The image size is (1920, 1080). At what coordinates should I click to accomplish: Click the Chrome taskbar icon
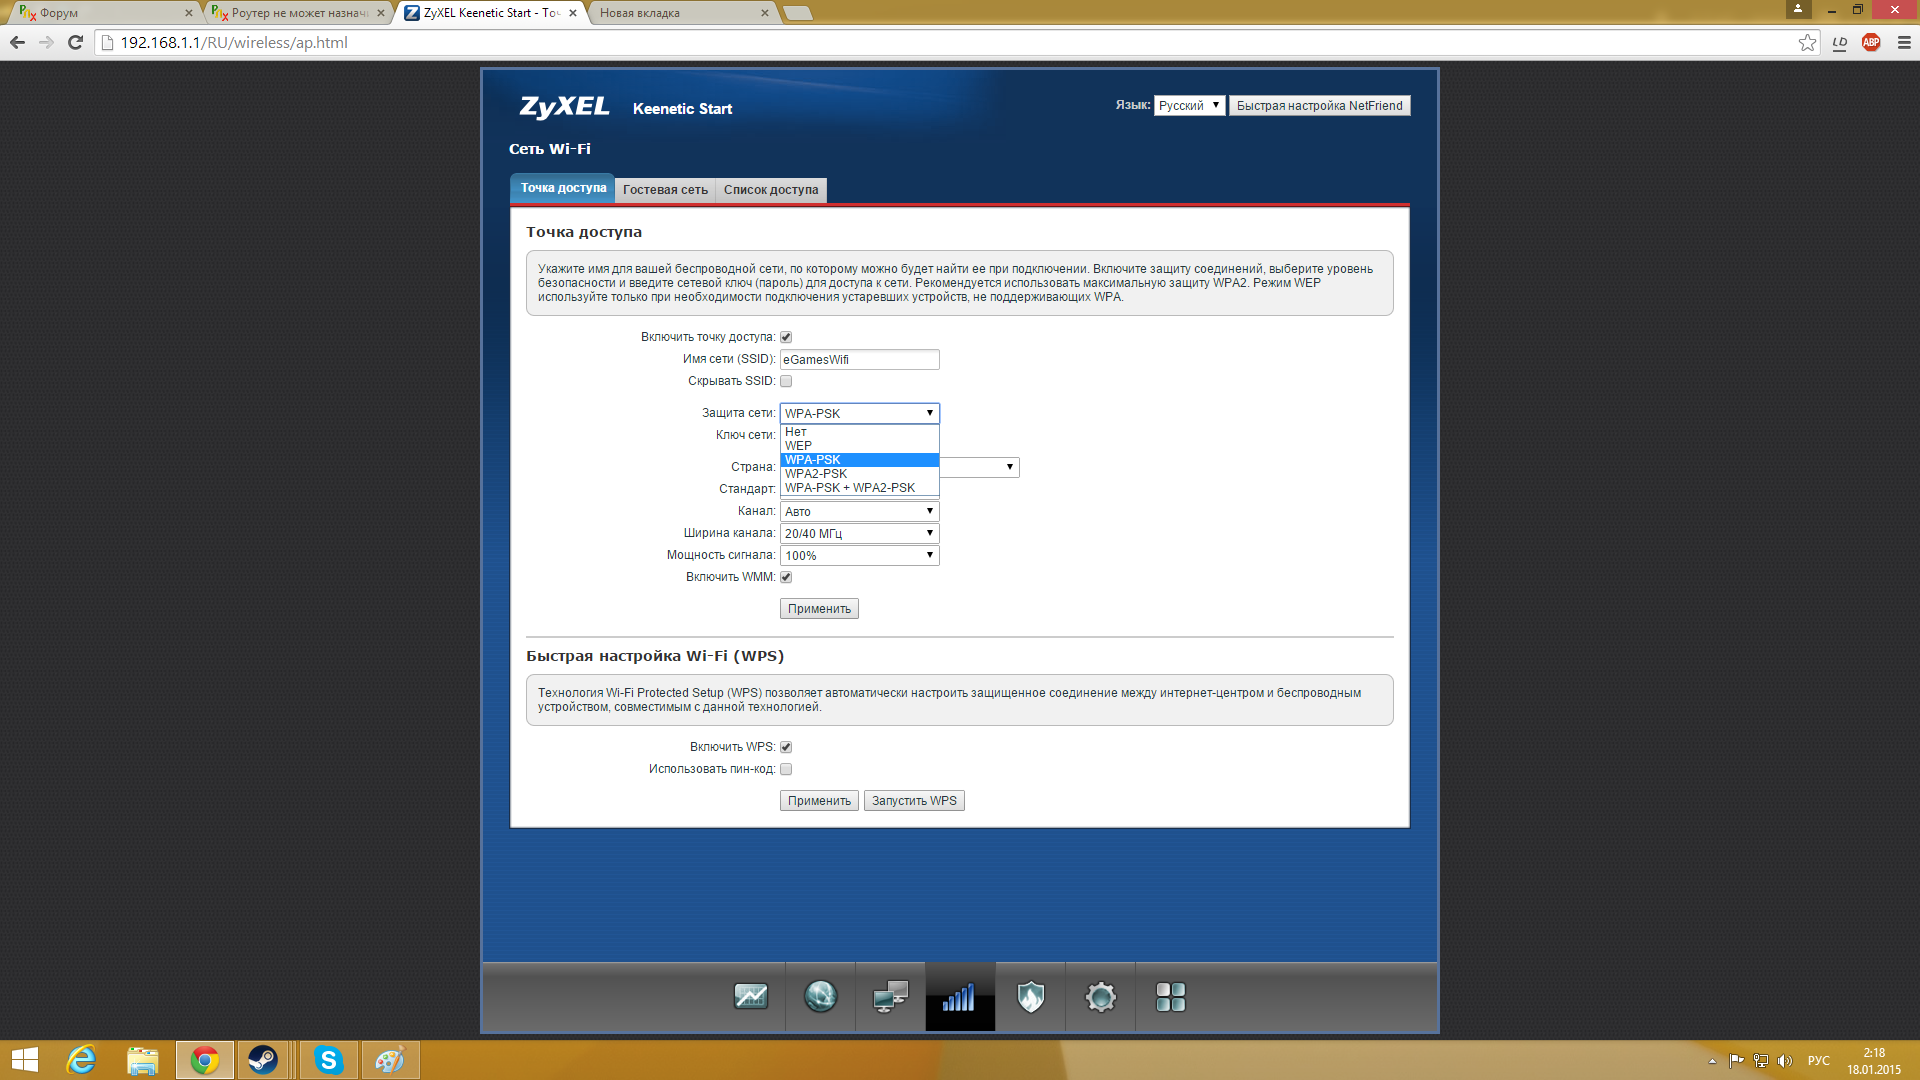205,1060
